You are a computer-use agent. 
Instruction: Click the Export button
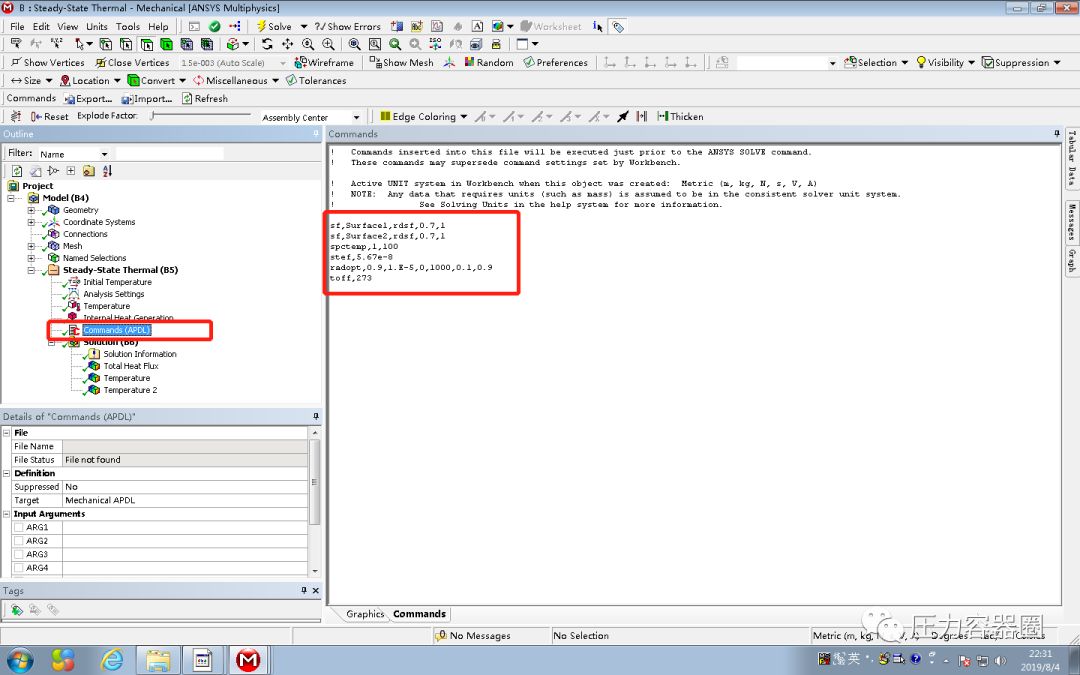pos(88,98)
